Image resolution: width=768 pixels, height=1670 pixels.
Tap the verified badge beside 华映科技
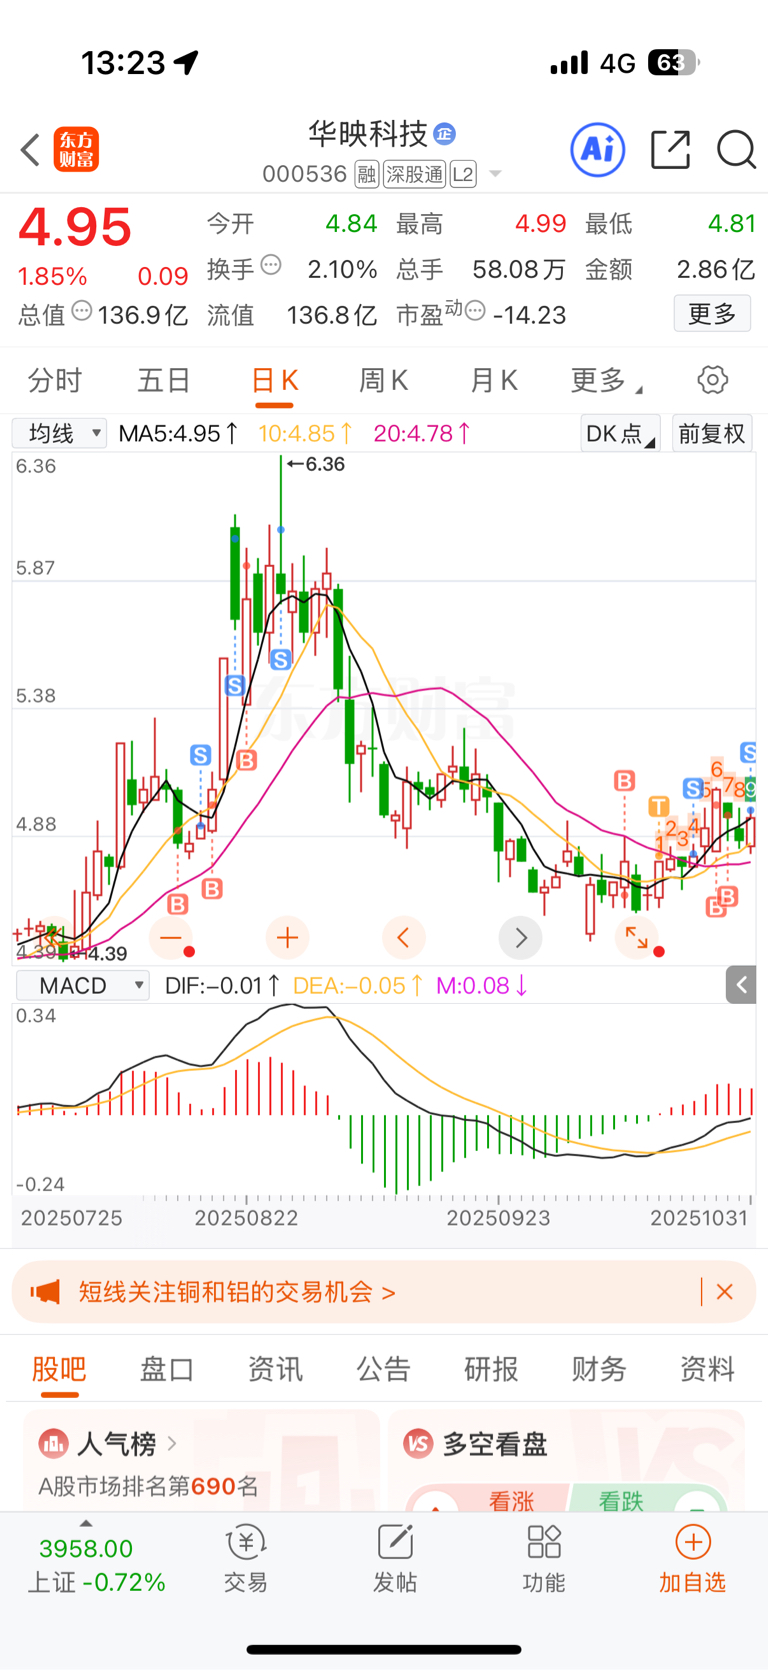point(445,133)
